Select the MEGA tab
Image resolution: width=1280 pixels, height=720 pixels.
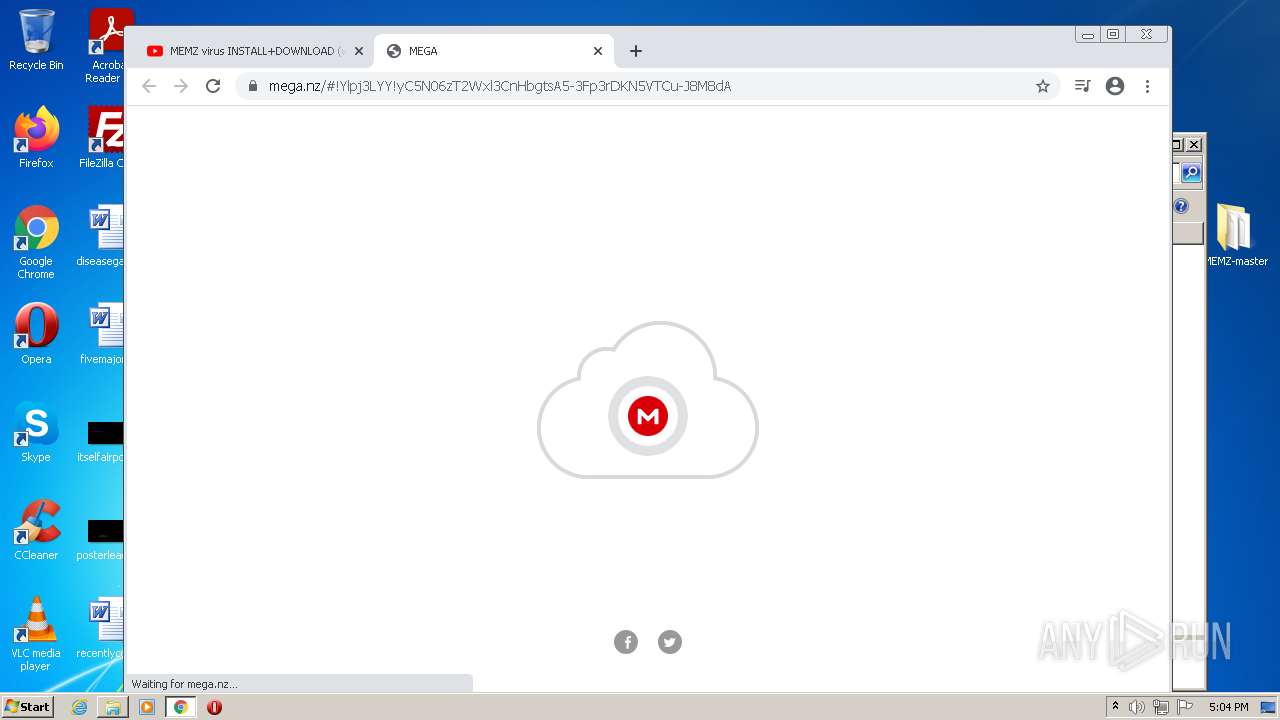[x=493, y=51]
